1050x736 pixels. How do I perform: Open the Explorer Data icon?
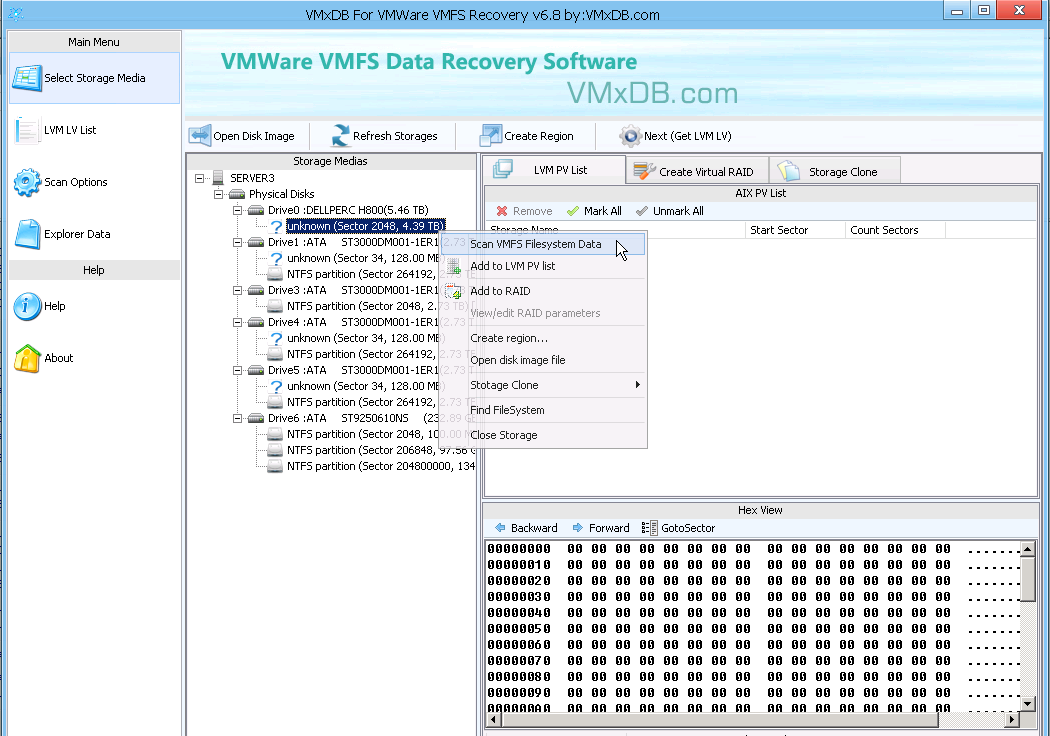pos(27,234)
